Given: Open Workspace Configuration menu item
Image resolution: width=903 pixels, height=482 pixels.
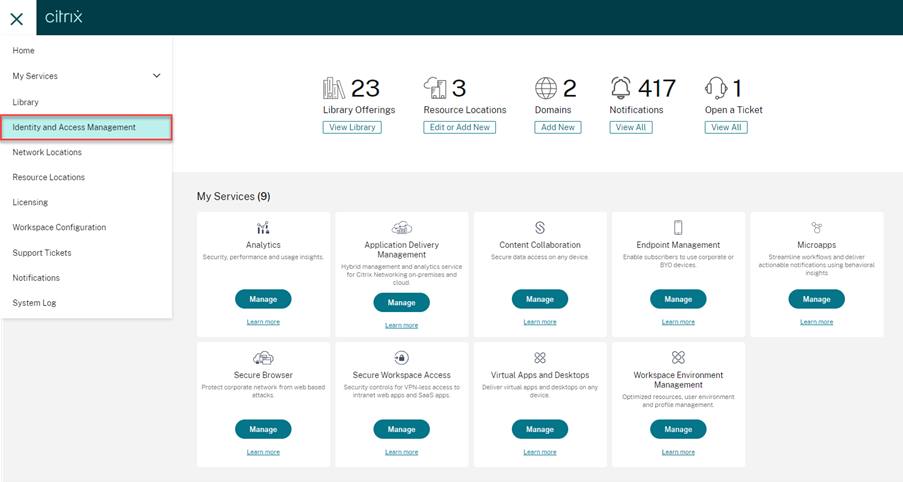Looking at the screenshot, I should point(59,227).
